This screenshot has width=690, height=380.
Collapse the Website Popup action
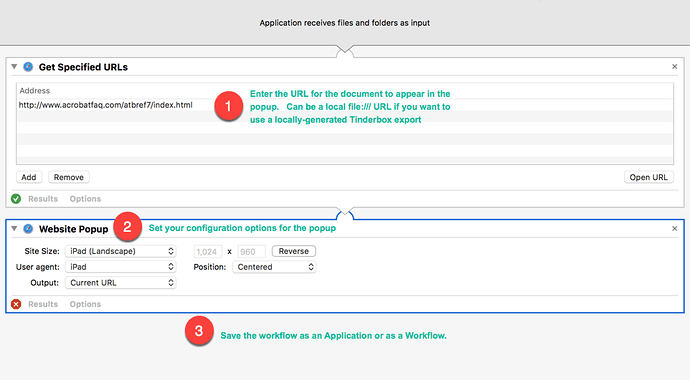pos(14,229)
